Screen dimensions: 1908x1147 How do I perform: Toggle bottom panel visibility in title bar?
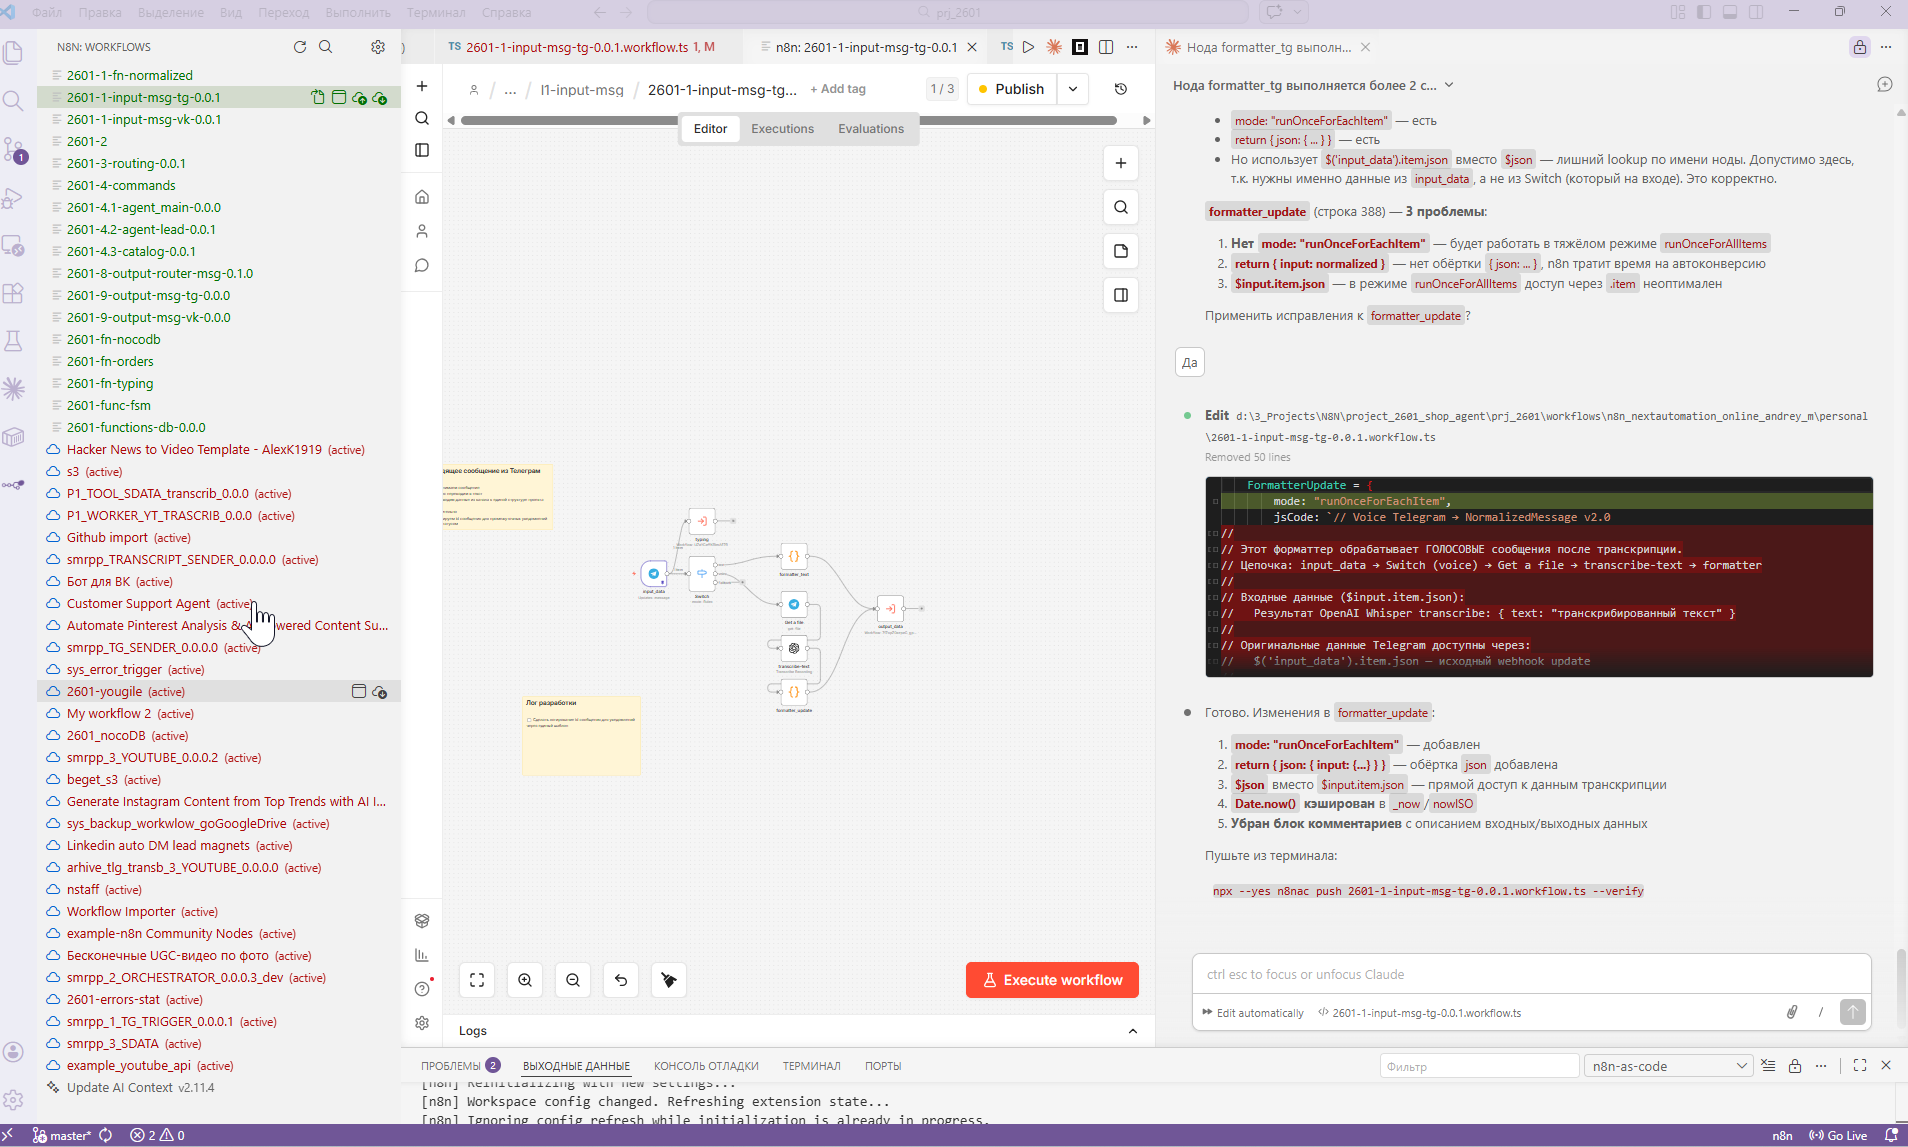(x=1730, y=12)
